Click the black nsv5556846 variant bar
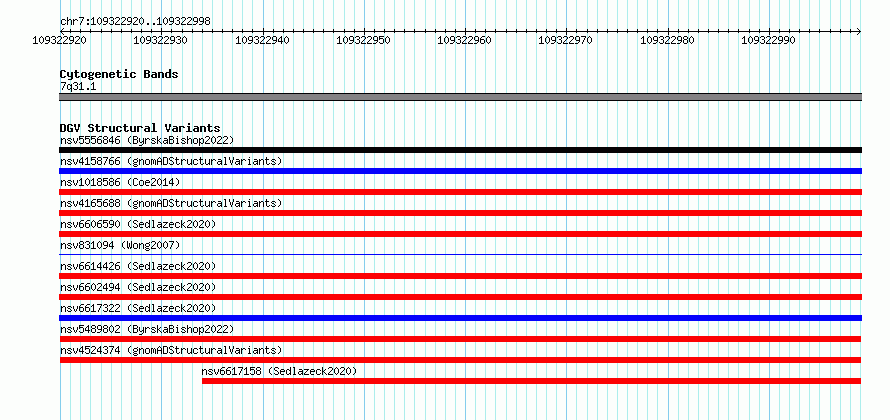The width and height of the screenshot is (890, 420). point(460,150)
